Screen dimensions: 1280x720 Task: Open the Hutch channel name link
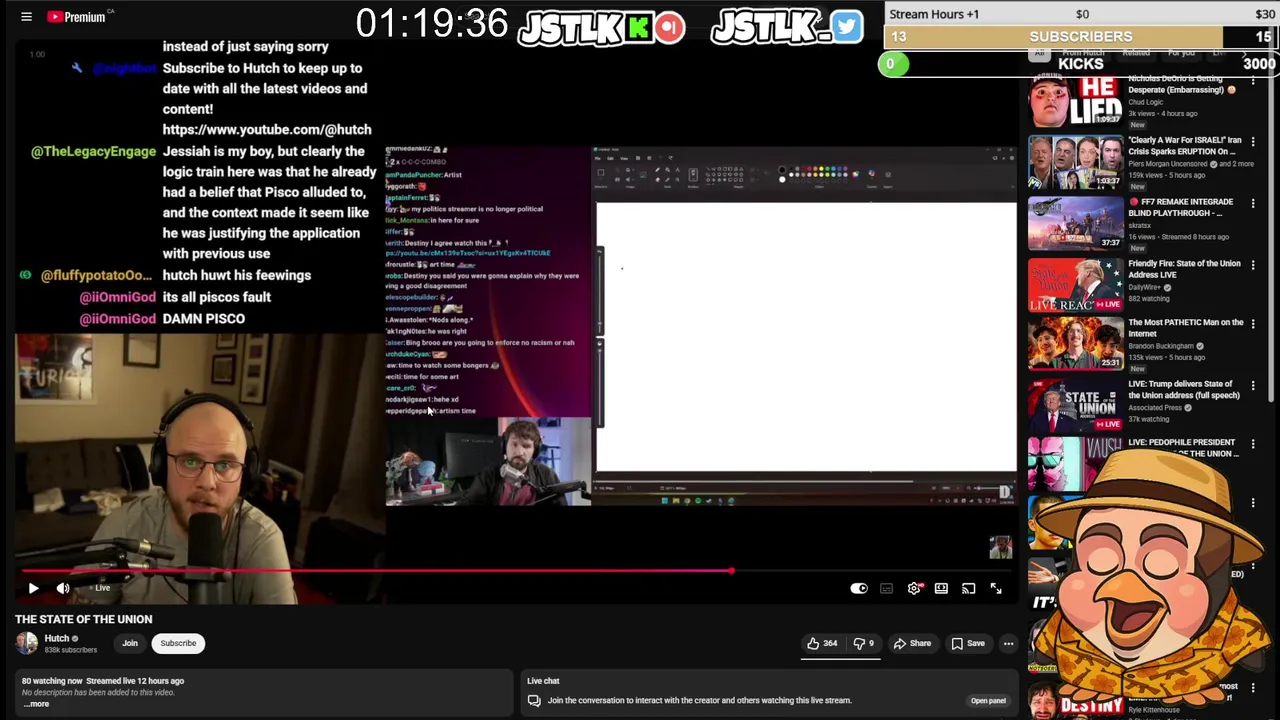57,638
